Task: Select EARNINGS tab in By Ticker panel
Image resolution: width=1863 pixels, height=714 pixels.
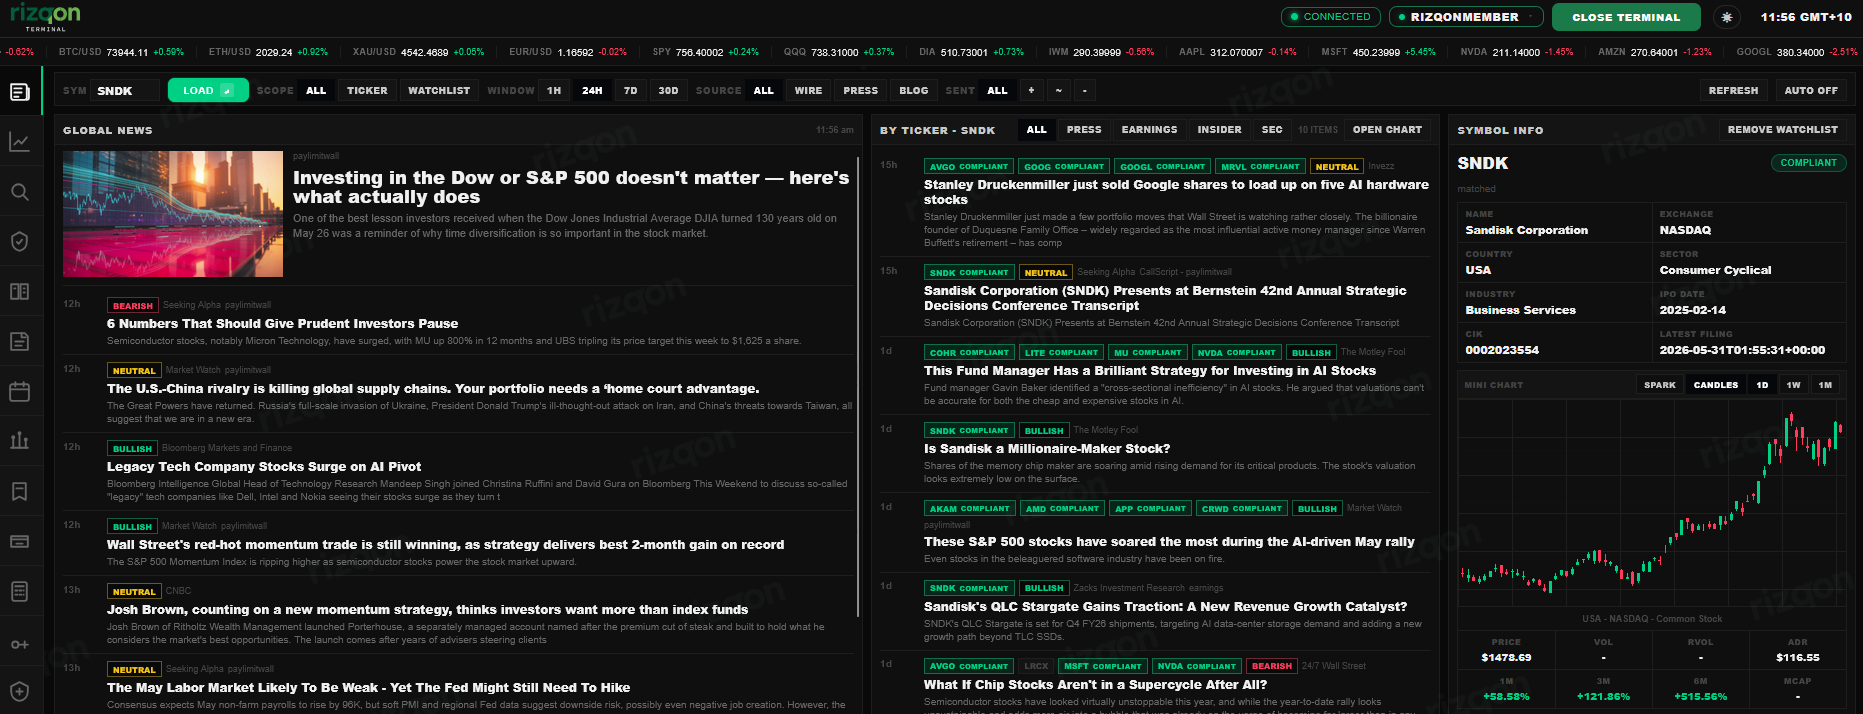Action: 1150,130
